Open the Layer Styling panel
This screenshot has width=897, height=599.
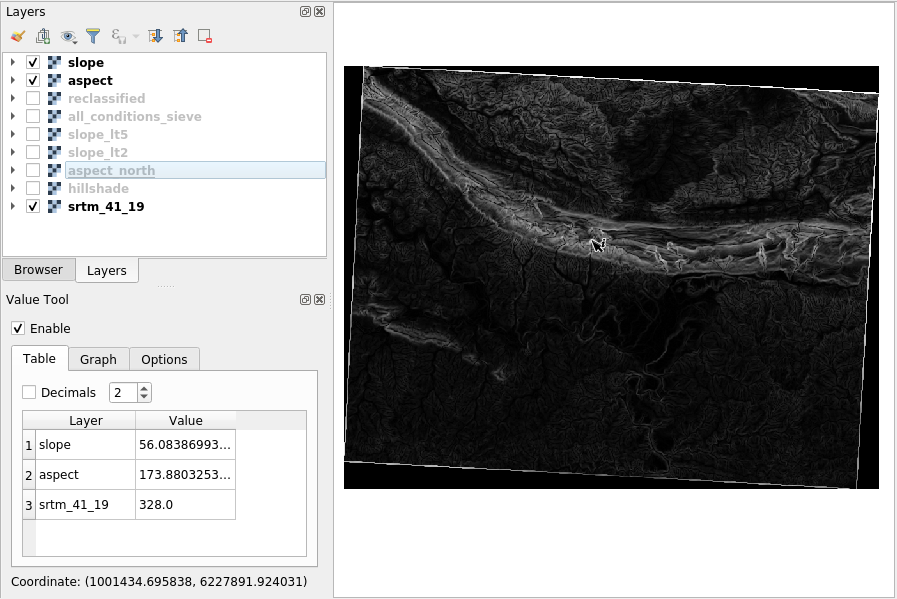point(17,36)
